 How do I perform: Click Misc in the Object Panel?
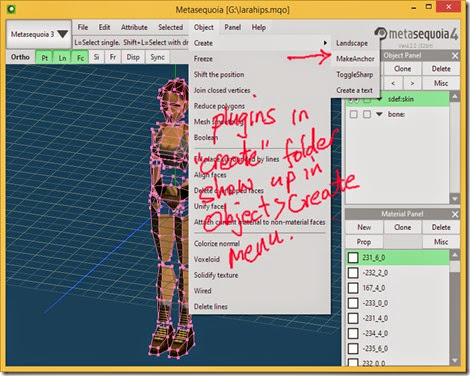pos(441,83)
